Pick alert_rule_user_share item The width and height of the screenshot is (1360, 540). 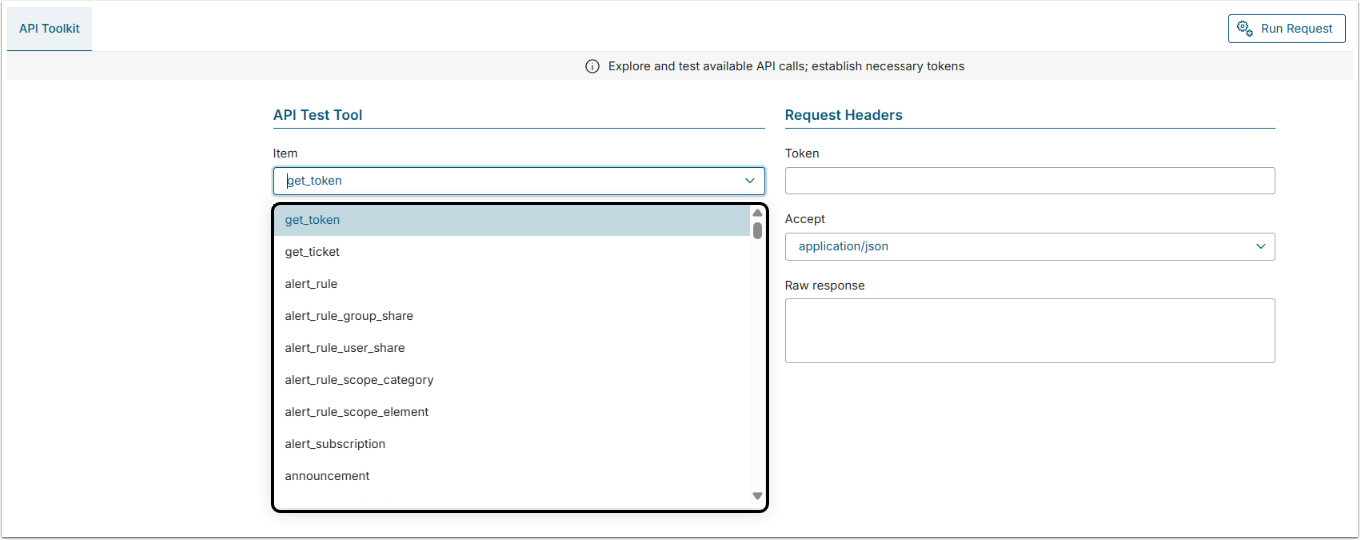pos(345,348)
